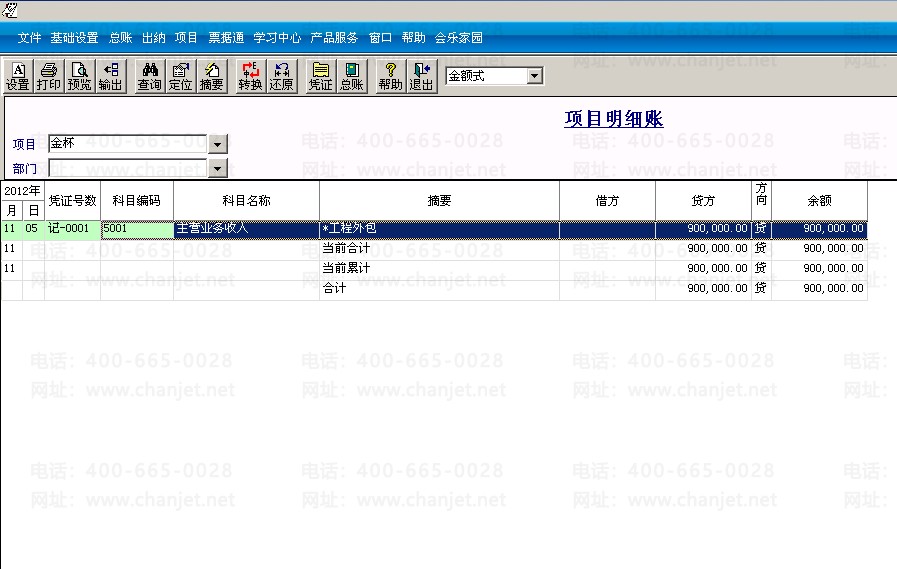
Task: Open the 总账 menu in menu bar
Action: (x=121, y=38)
